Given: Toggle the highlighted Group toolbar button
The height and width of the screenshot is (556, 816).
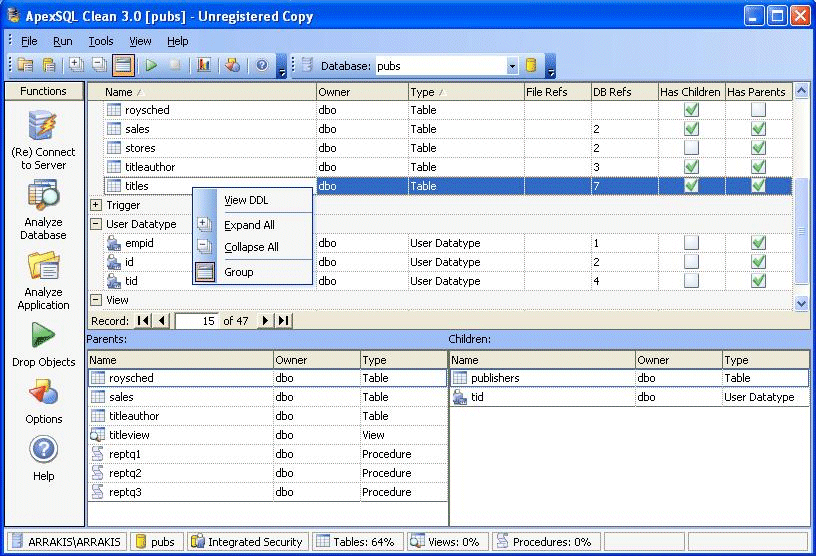Looking at the screenshot, I should (x=123, y=65).
